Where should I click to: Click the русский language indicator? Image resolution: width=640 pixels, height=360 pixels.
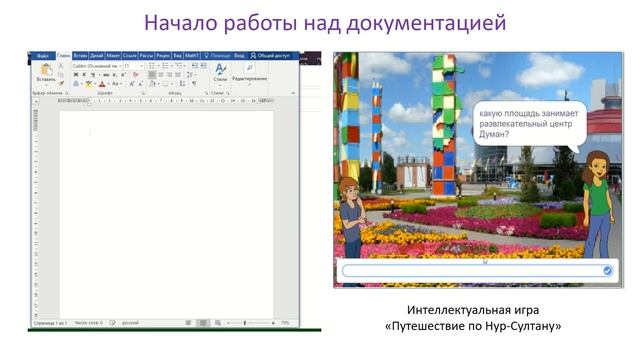131,323
